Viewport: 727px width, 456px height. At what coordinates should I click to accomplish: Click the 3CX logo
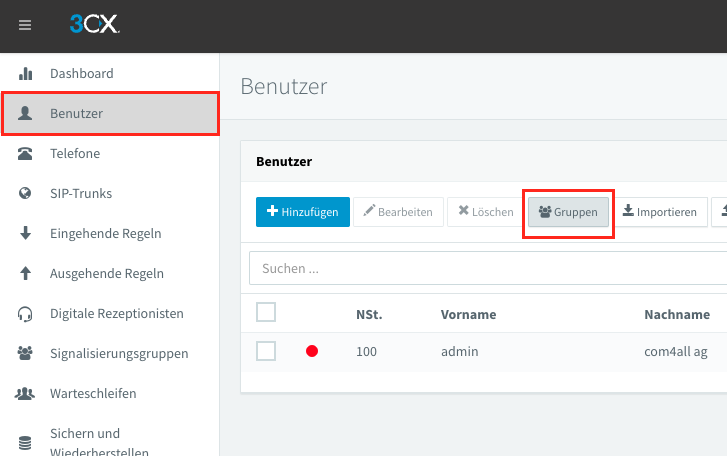(x=95, y=25)
